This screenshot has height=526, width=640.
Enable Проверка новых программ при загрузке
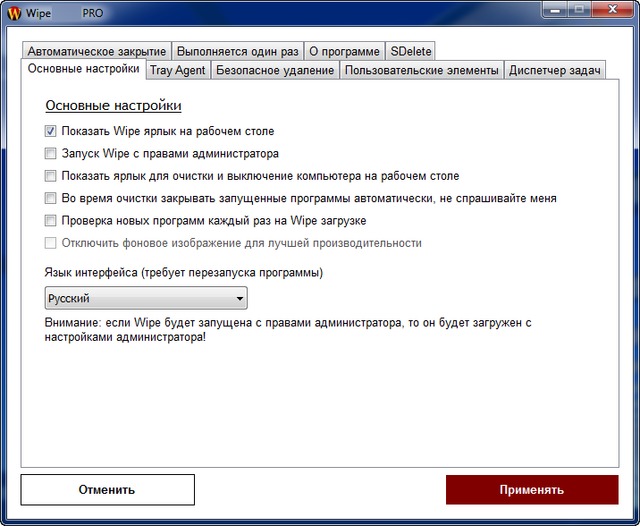coord(51,220)
